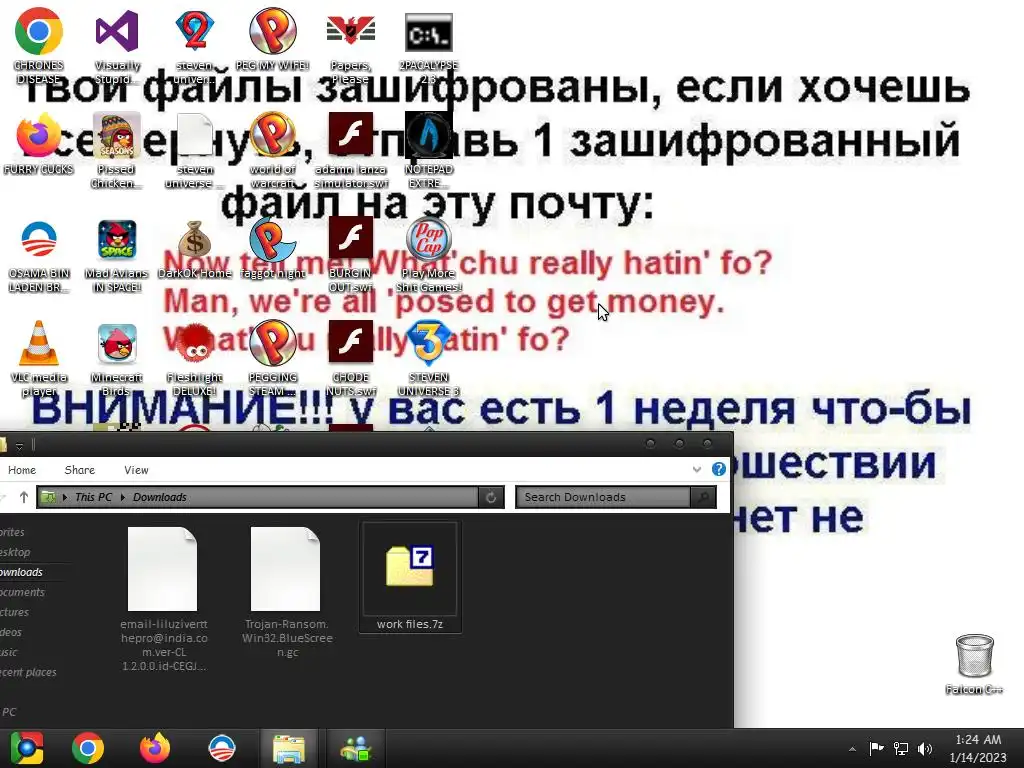1024x768 pixels.
Task: Click the Action Center flag tray icon
Action: click(876, 748)
